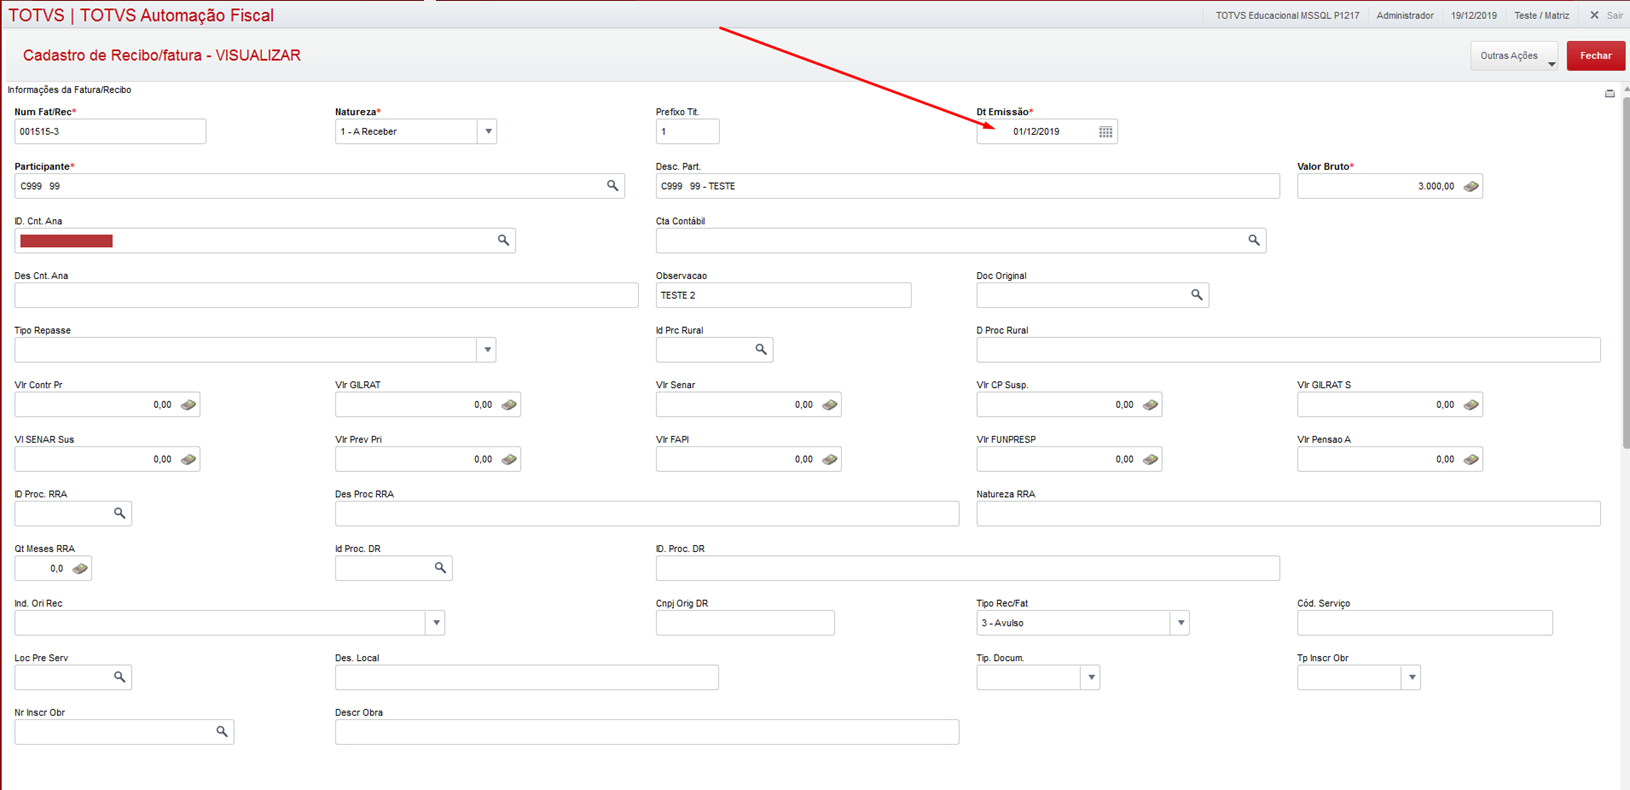Image resolution: width=1630 pixels, height=790 pixels.
Task: Click the Observacao field with TESTE 2
Action: tap(783, 295)
